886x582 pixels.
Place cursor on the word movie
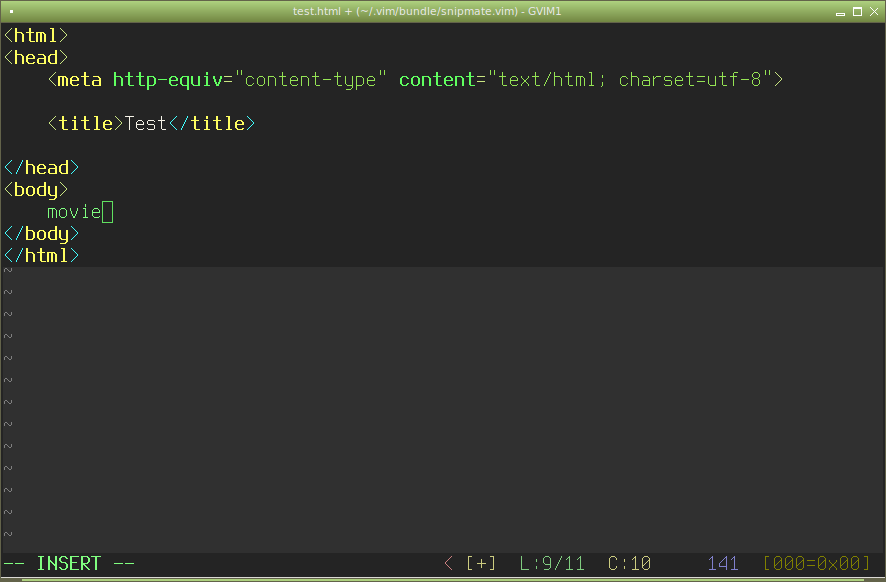click(x=74, y=212)
